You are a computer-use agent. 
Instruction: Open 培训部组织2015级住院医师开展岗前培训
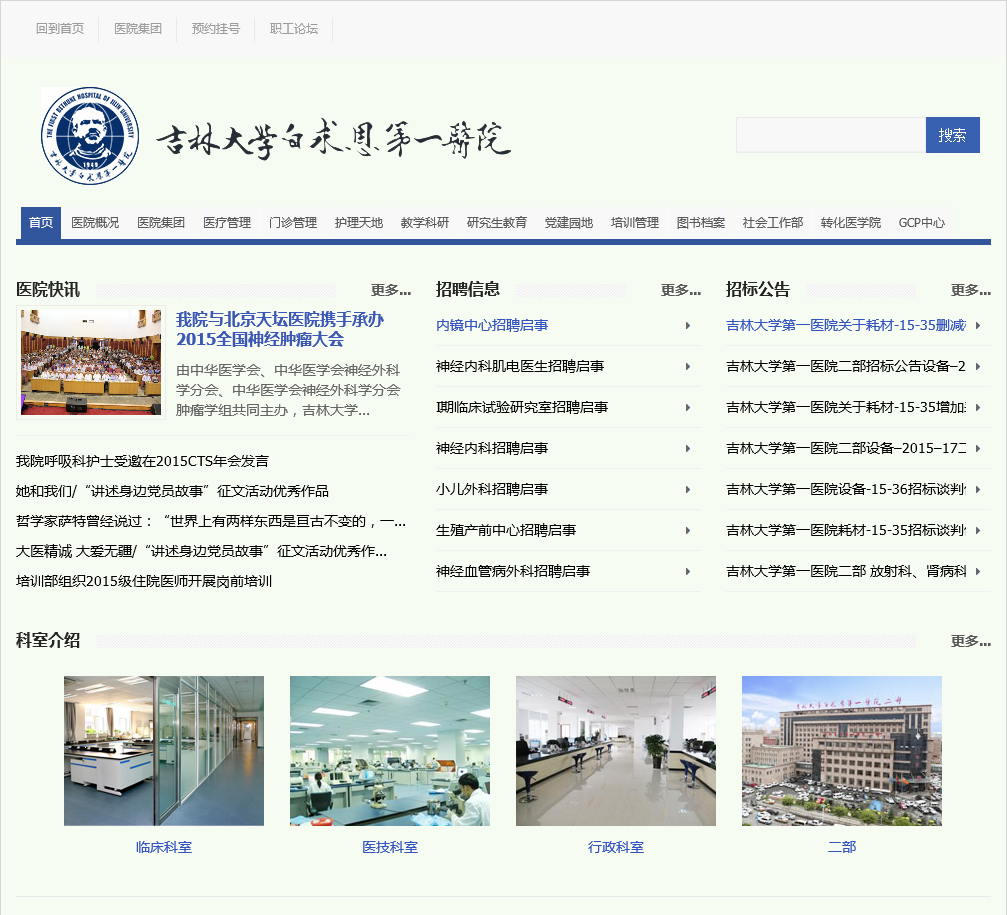pyautogui.click(x=144, y=582)
